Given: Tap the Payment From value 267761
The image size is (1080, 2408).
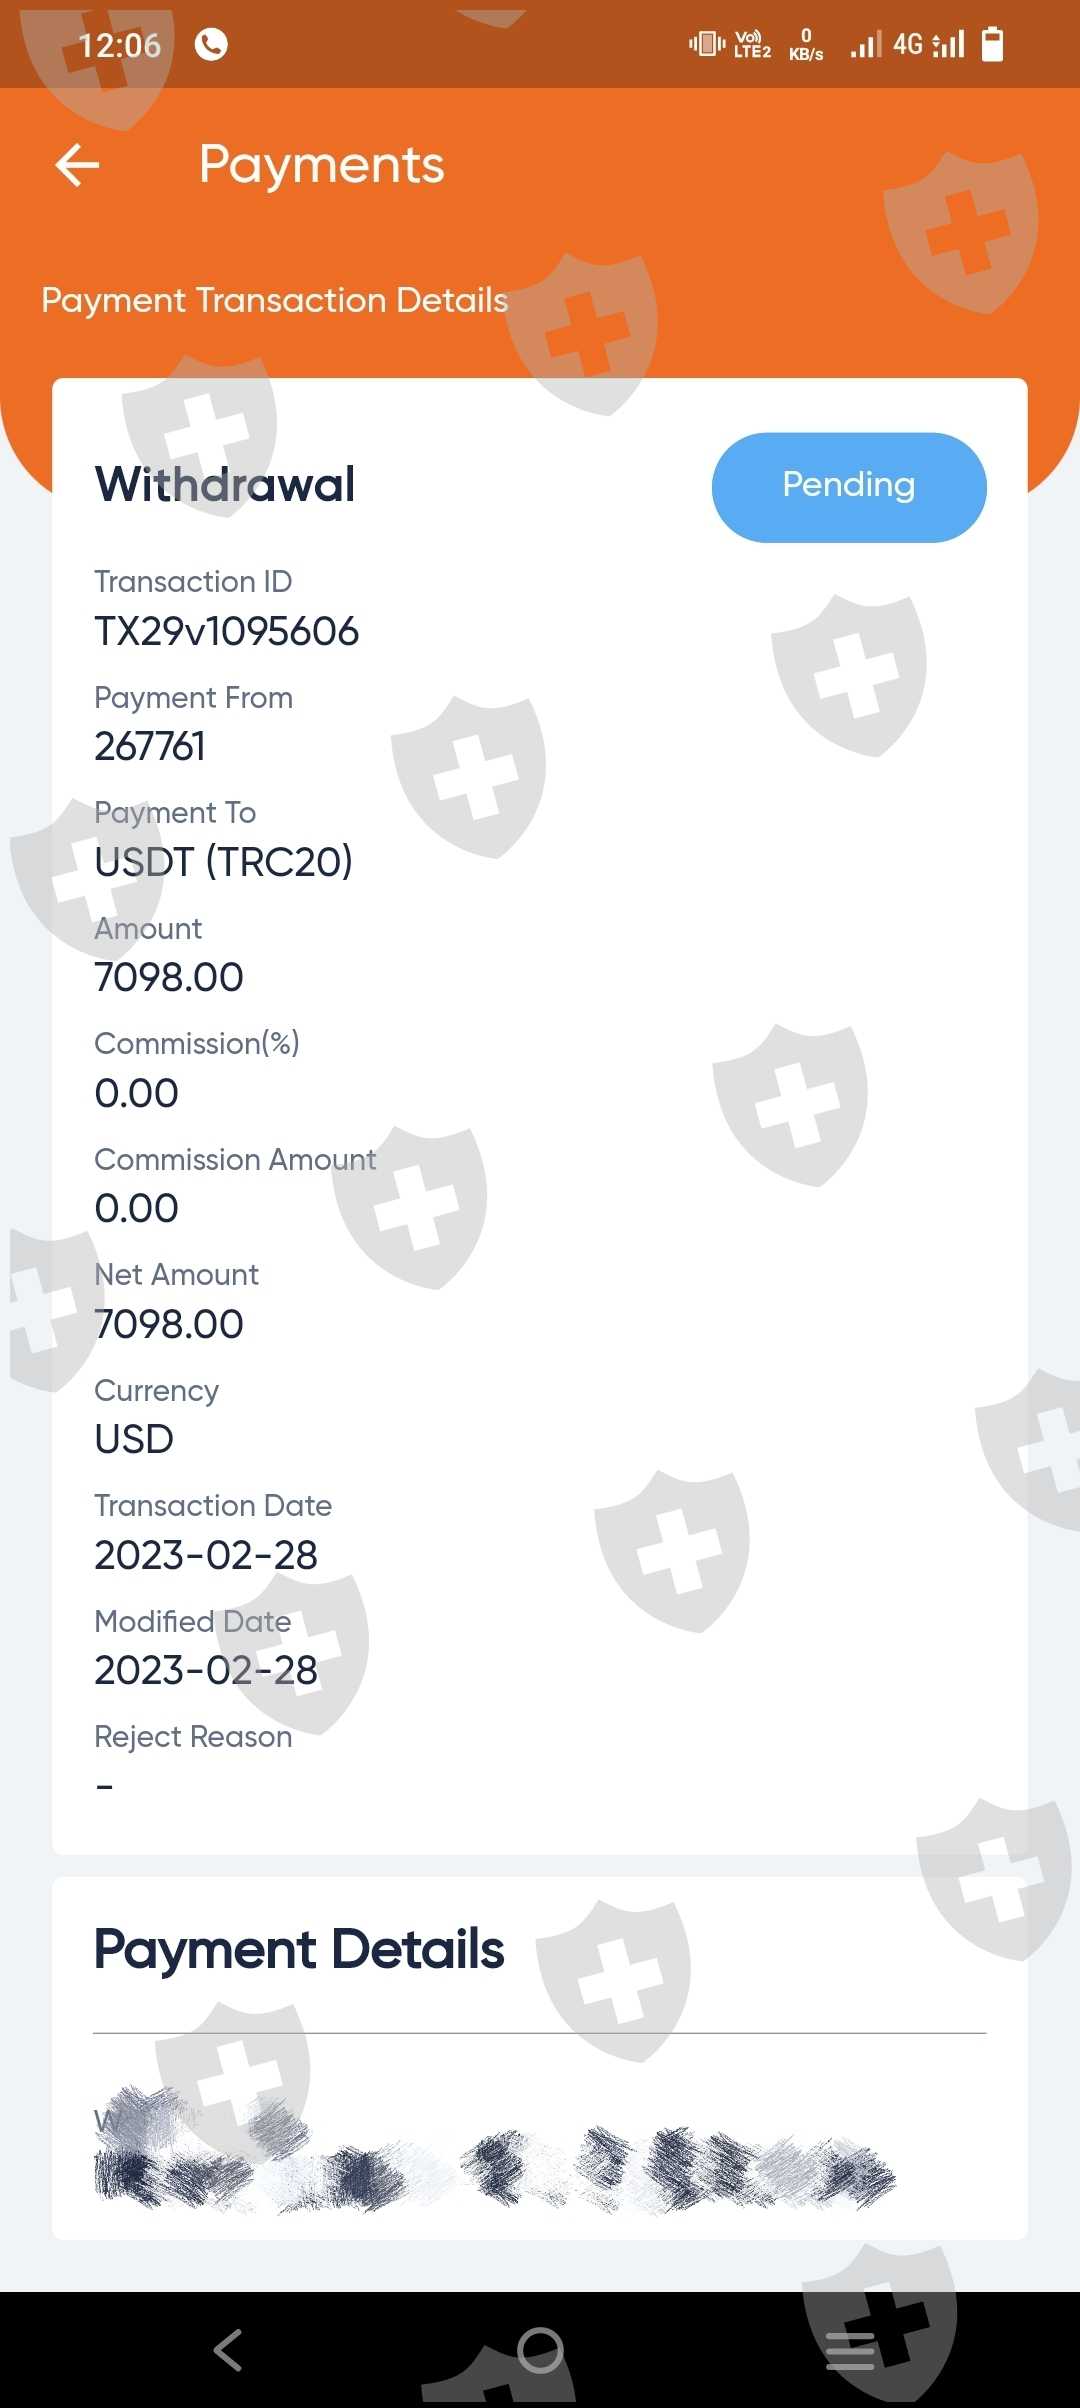Looking at the screenshot, I should 150,747.
